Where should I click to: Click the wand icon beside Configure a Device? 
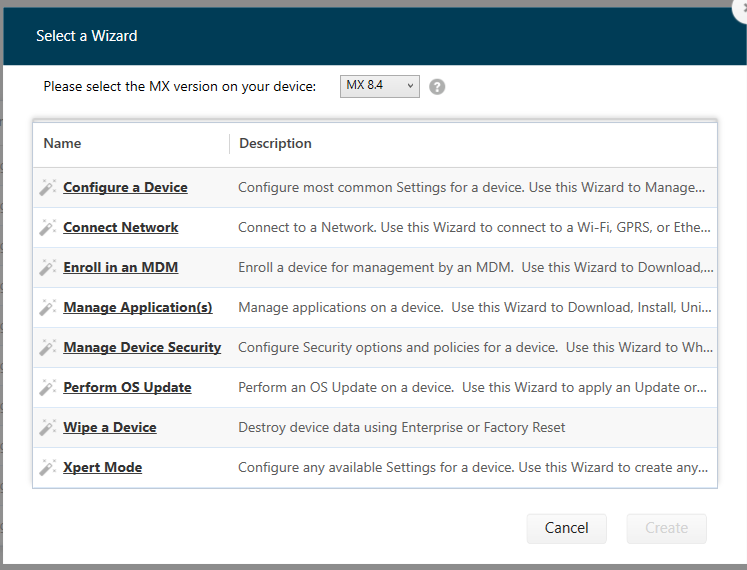[47, 187]
